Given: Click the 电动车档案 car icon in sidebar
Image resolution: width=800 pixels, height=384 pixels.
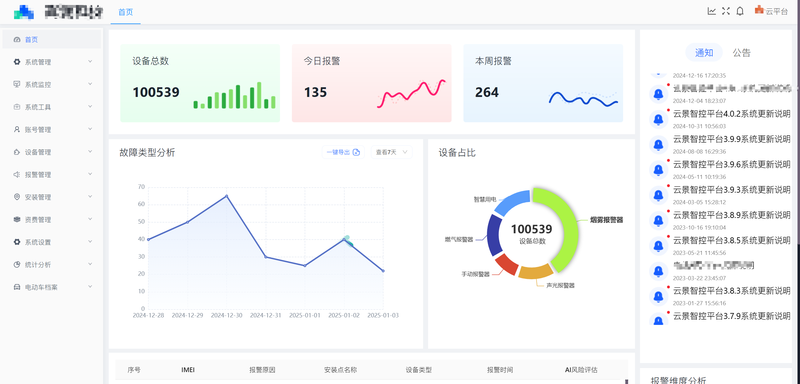Looking at the screenshot, I should click(x=17, y=287).
